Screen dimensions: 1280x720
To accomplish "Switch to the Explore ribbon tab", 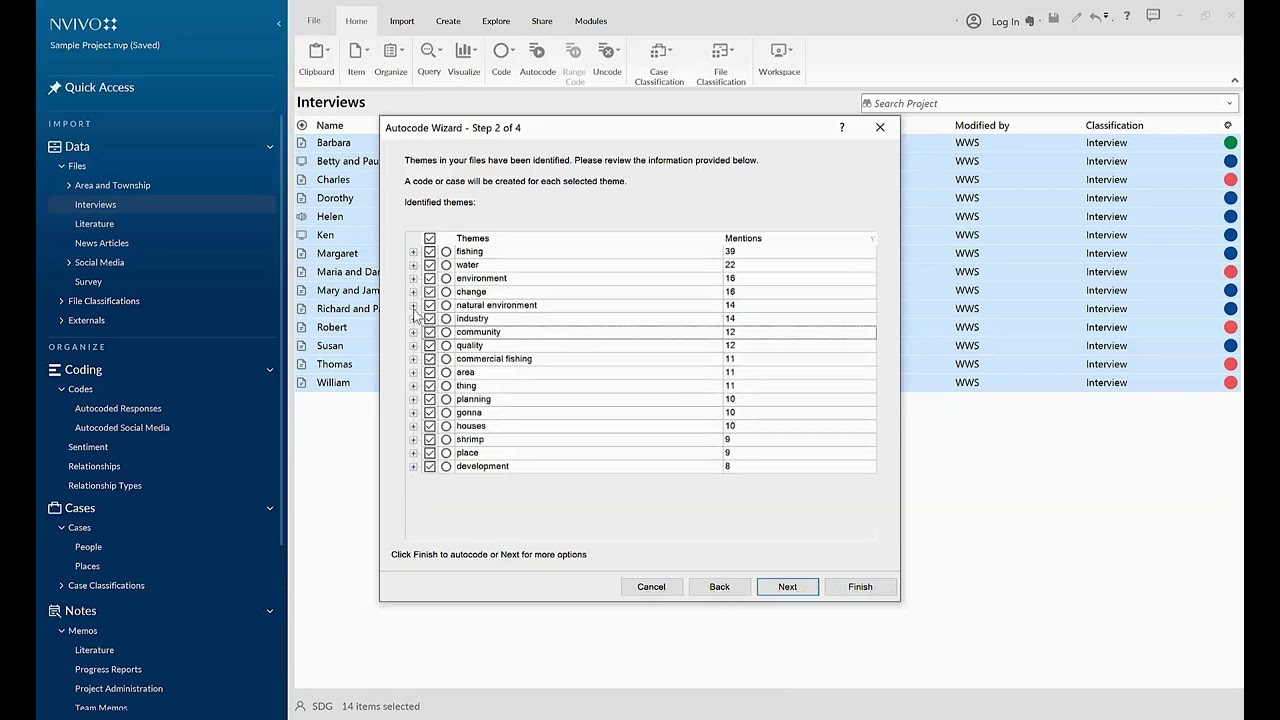I will [496, 21].
